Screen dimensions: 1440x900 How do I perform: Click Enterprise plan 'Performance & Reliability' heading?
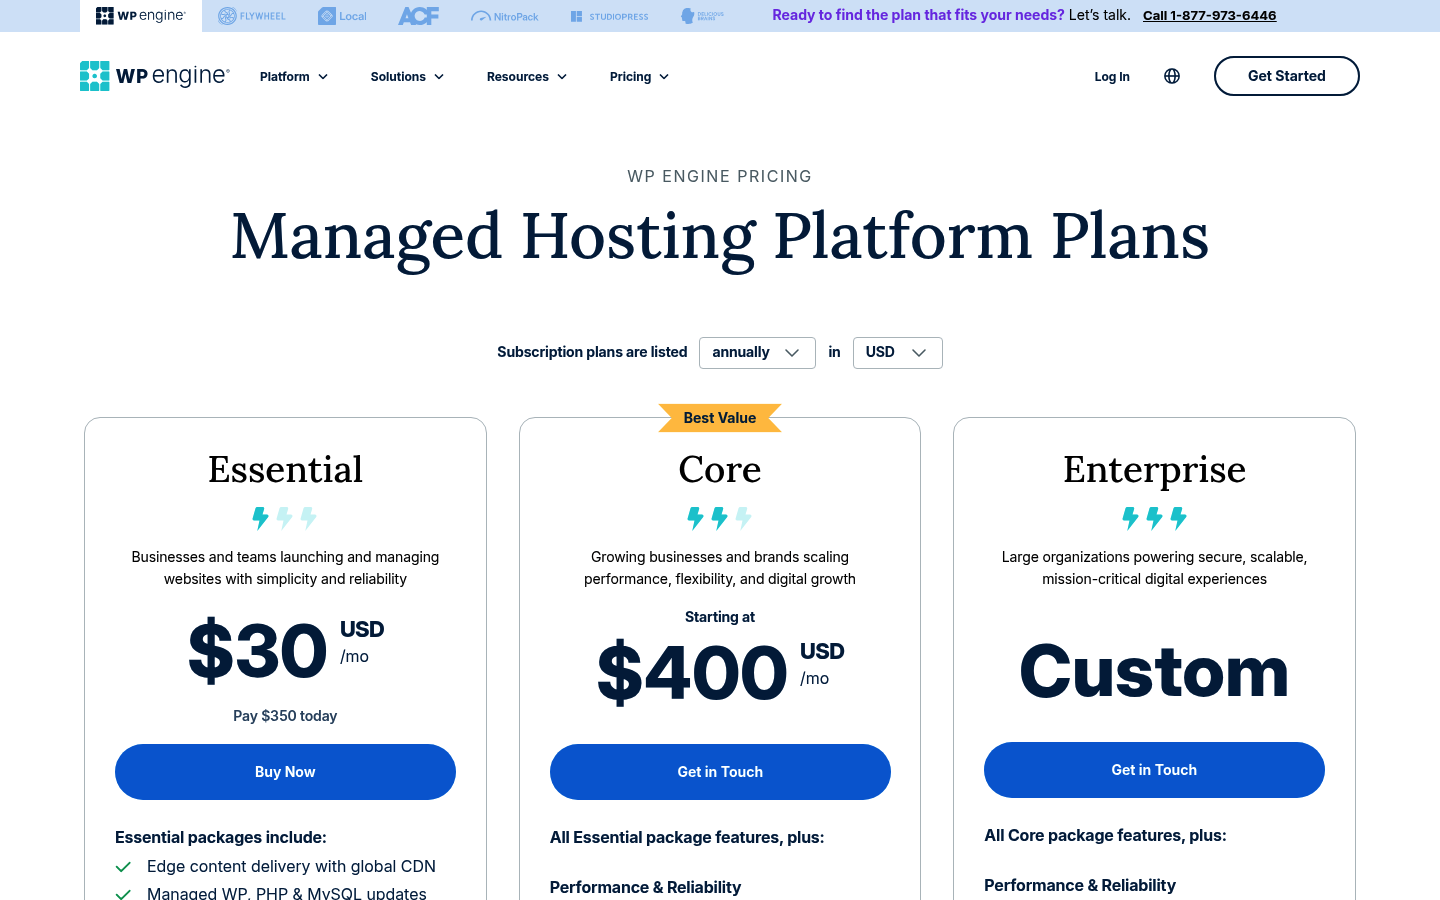pos(1080,885)
